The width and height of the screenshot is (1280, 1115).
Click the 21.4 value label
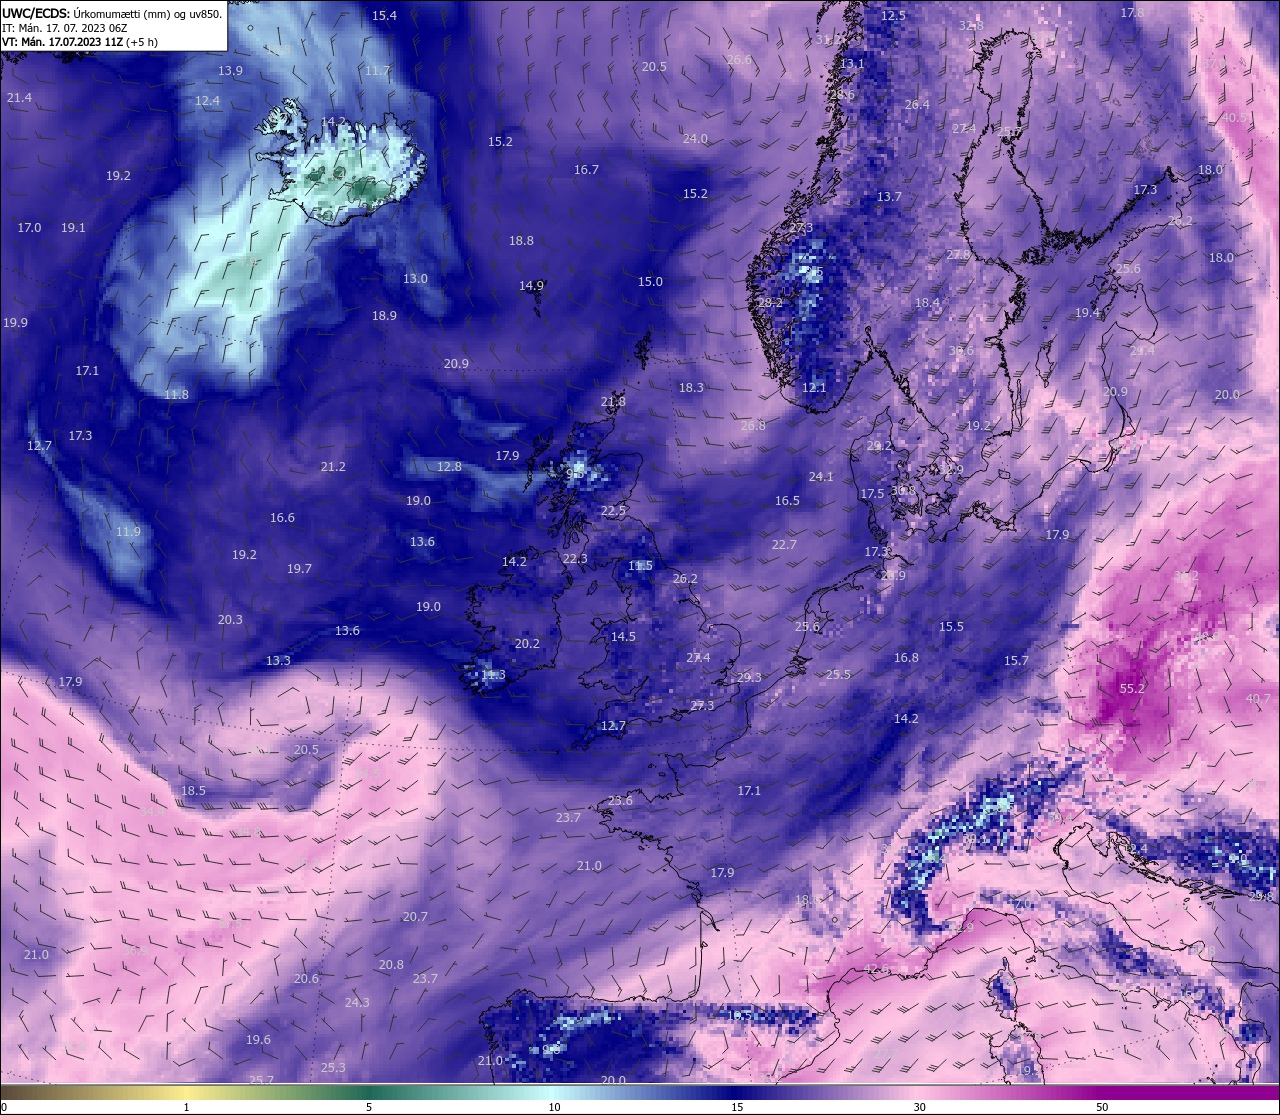(19, 98)
